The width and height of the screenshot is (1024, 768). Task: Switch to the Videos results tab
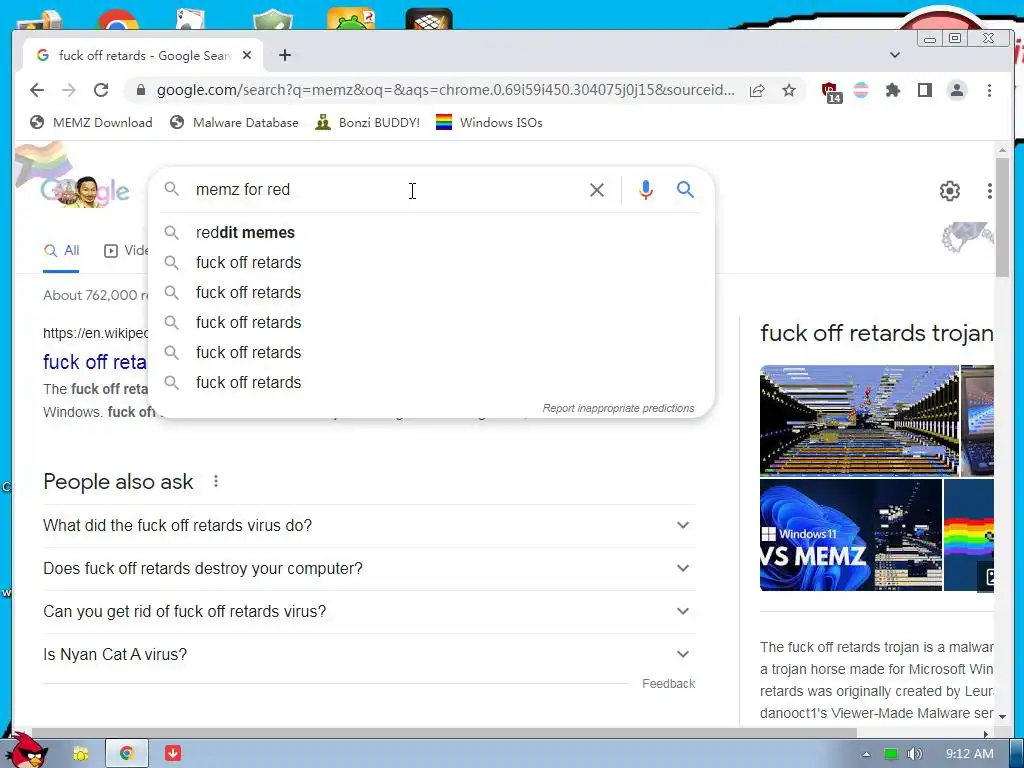click(125, 251)
